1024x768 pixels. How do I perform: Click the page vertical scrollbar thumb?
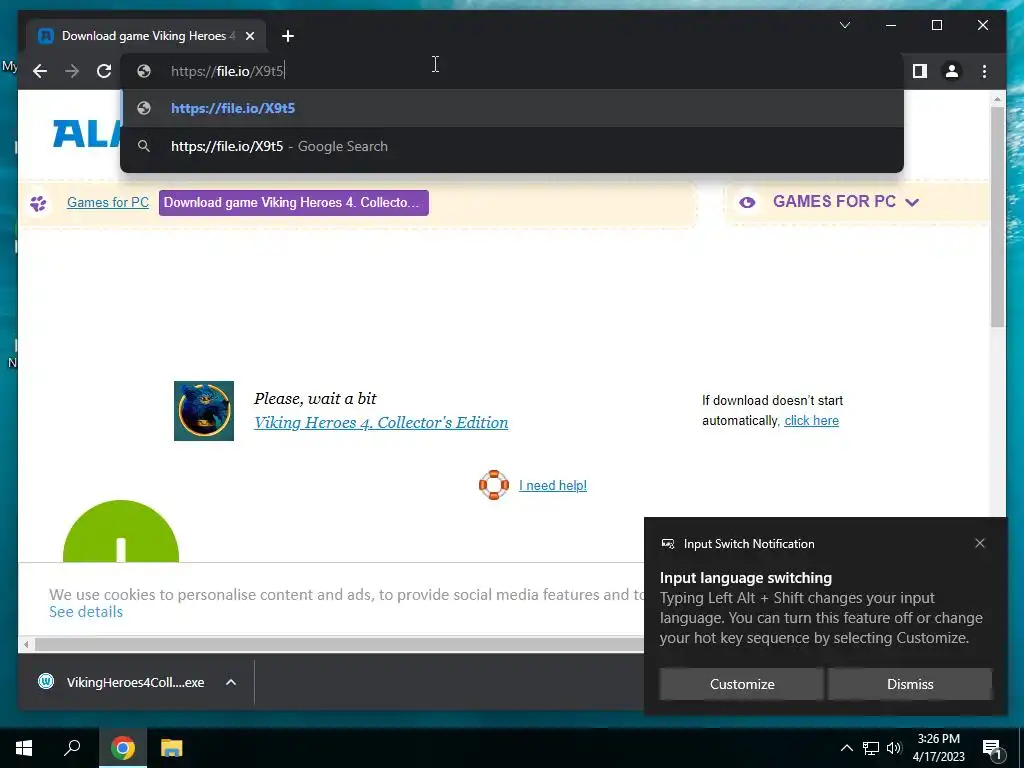[x=997, y=217]
